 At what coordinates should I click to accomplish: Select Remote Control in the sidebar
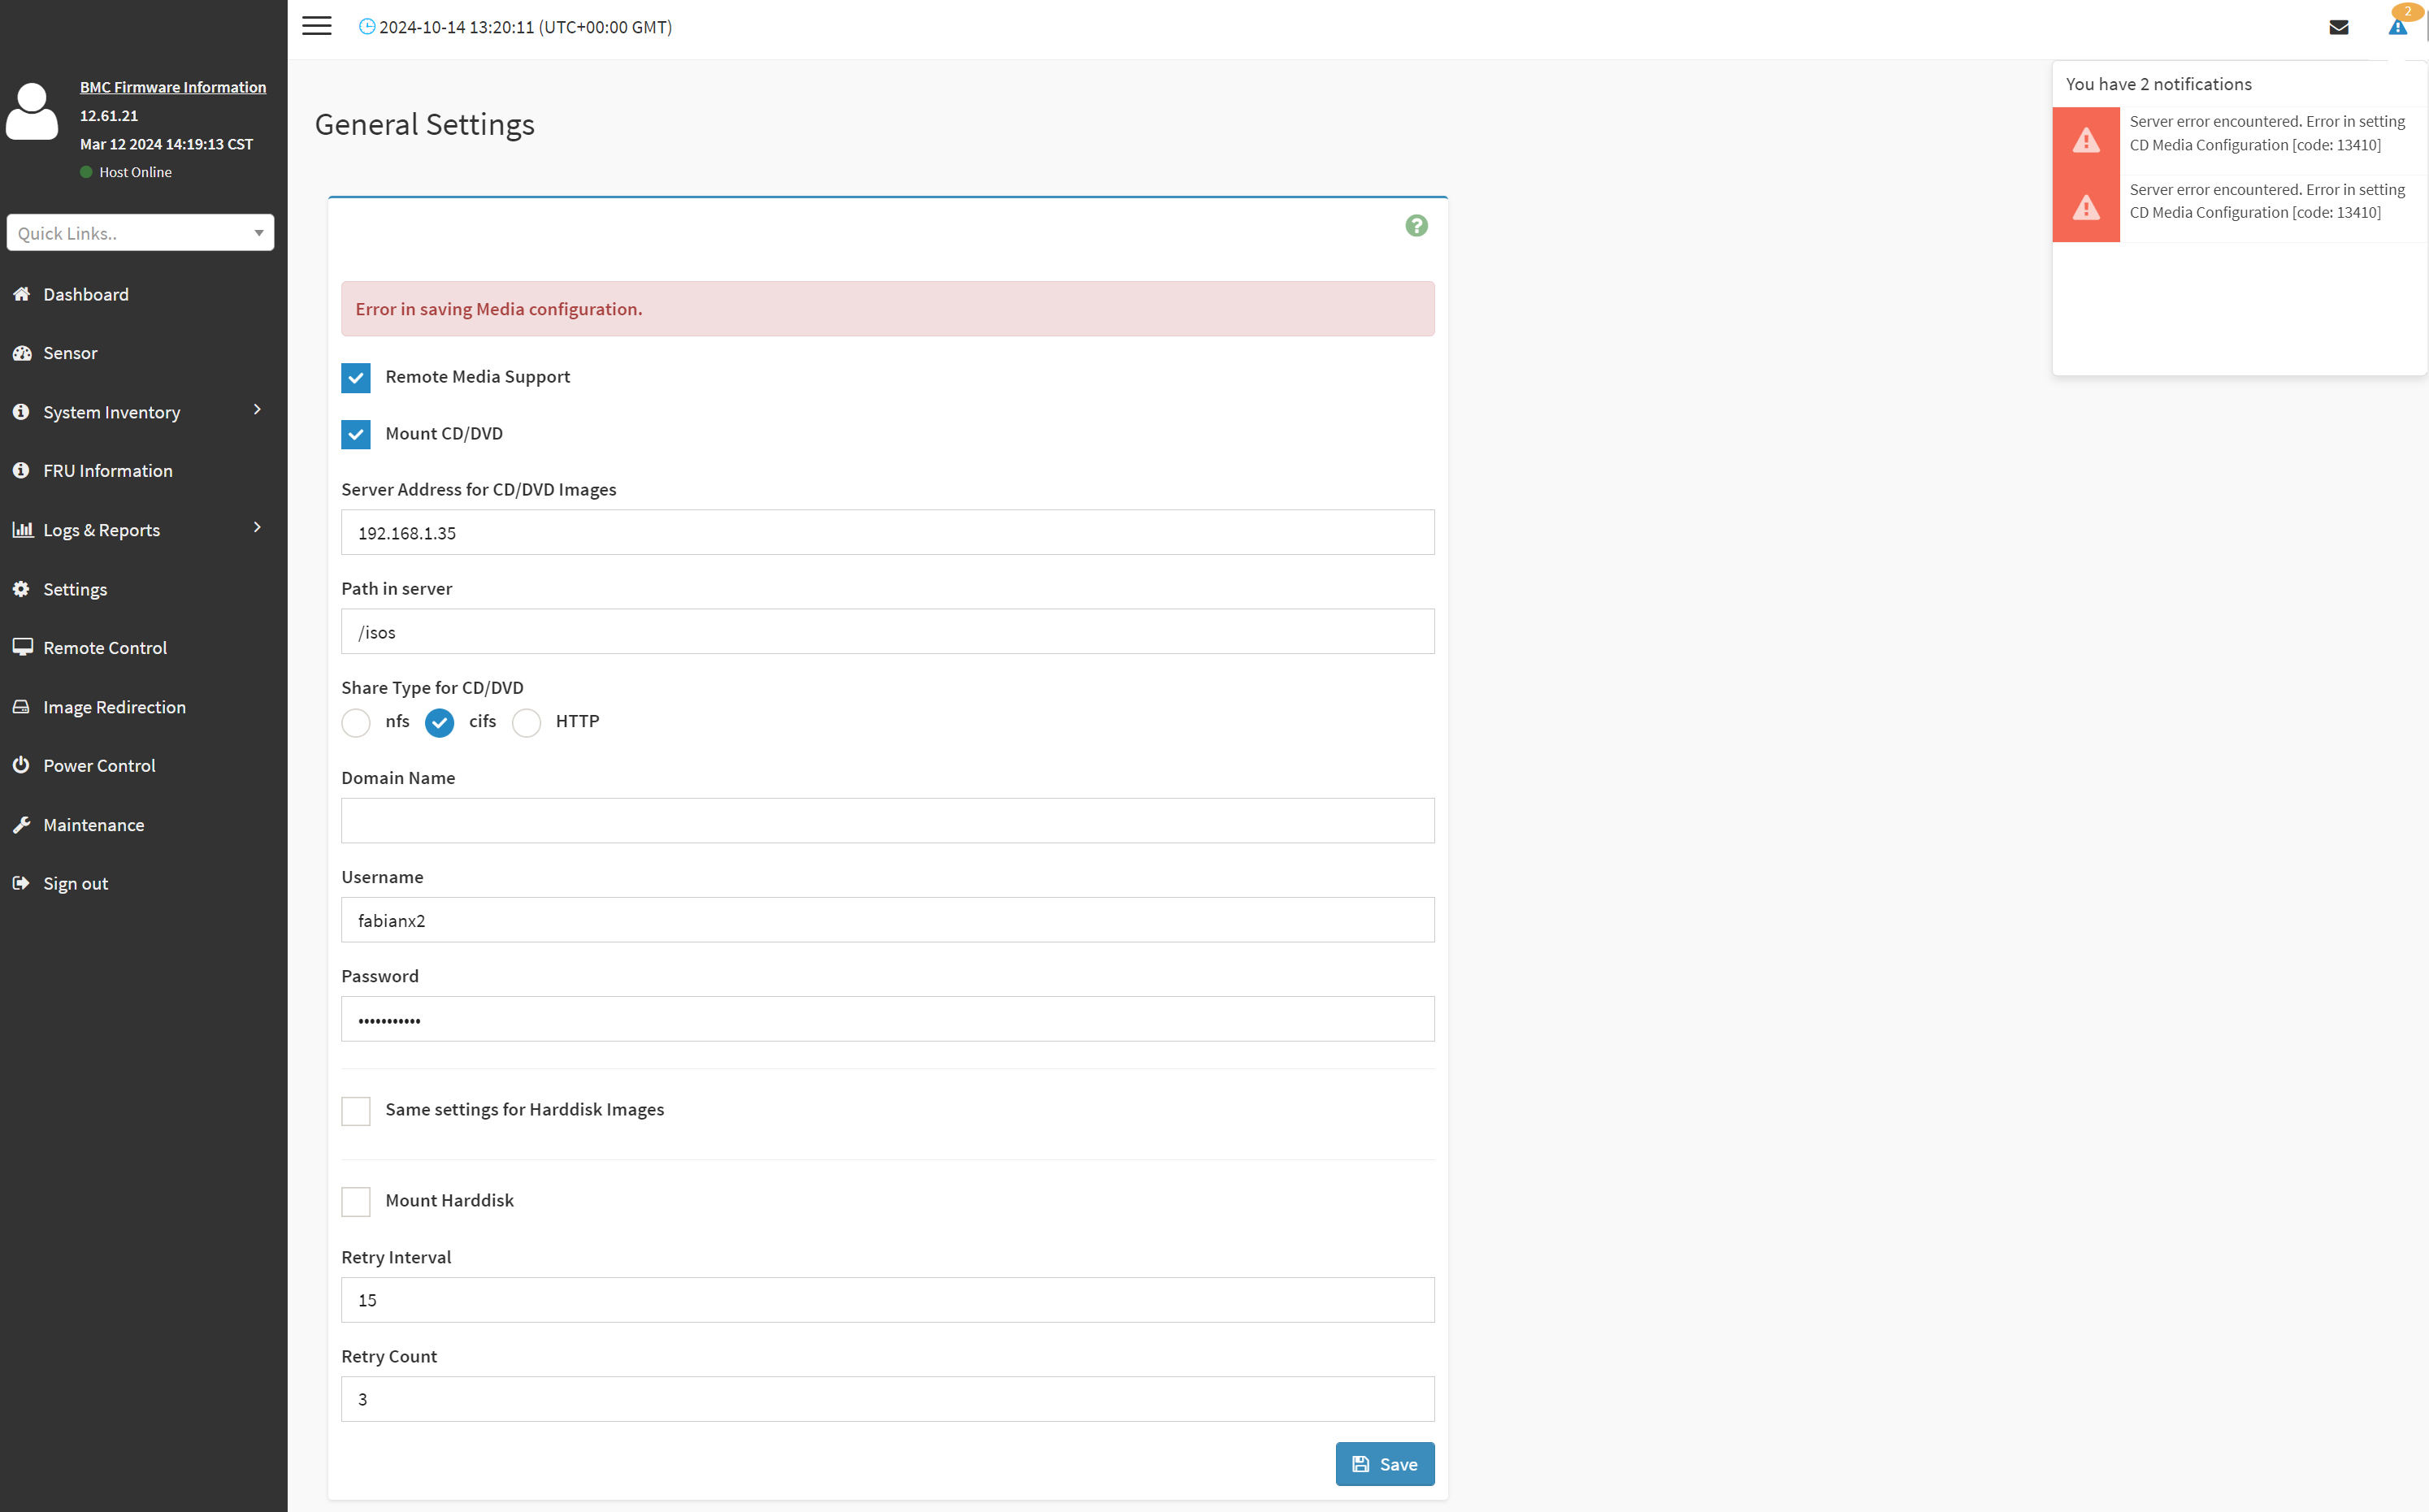point(103,647)
